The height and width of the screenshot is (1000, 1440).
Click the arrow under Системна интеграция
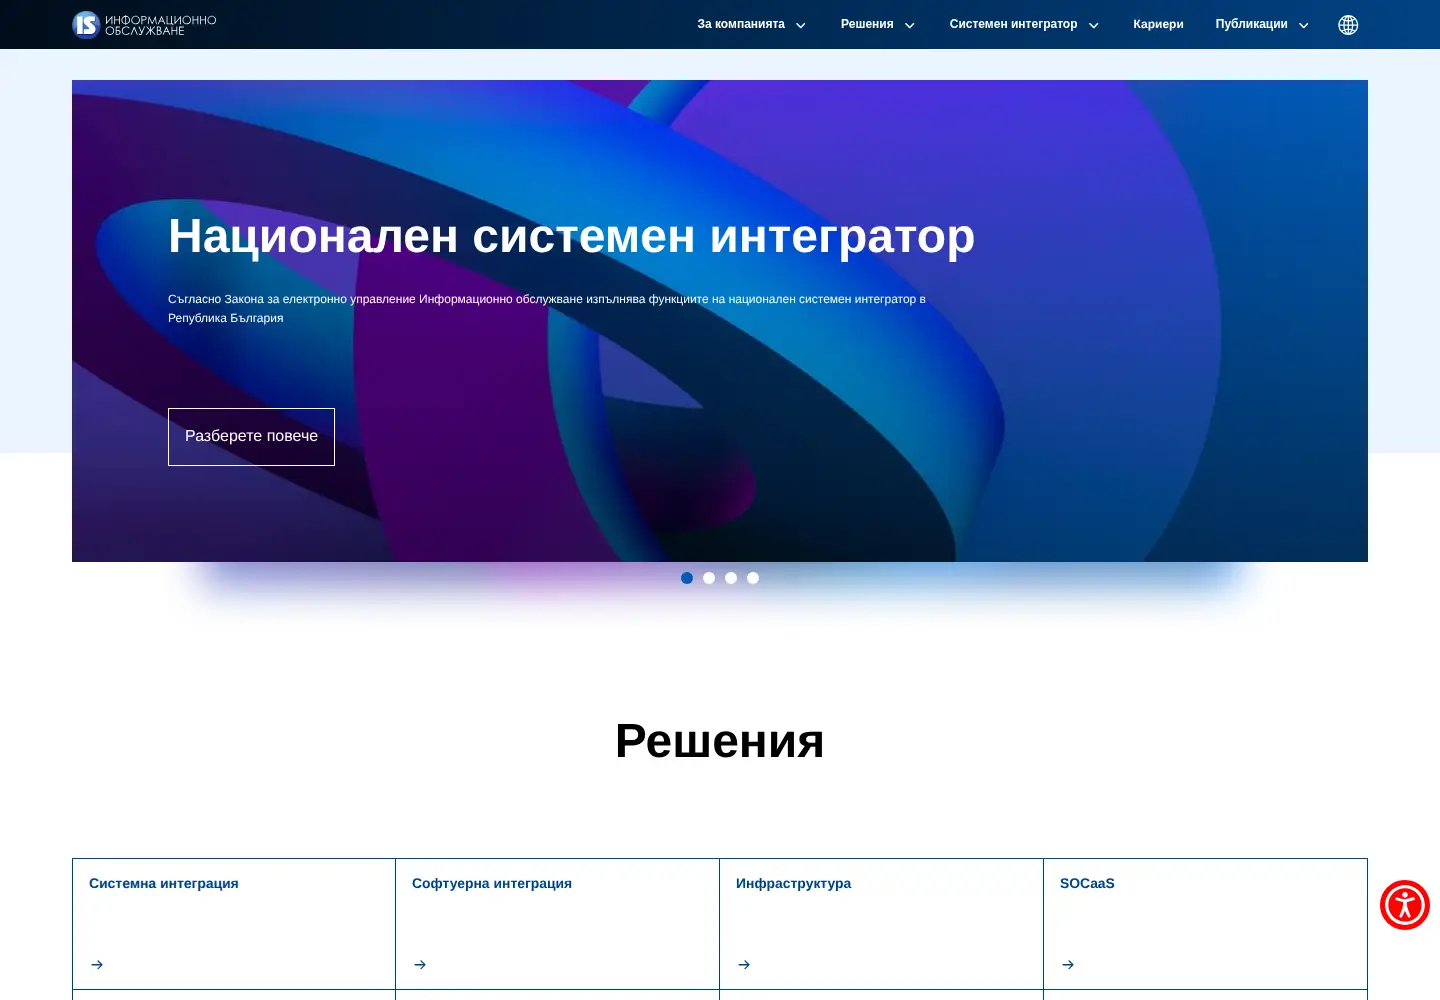(x=97, y=965)
